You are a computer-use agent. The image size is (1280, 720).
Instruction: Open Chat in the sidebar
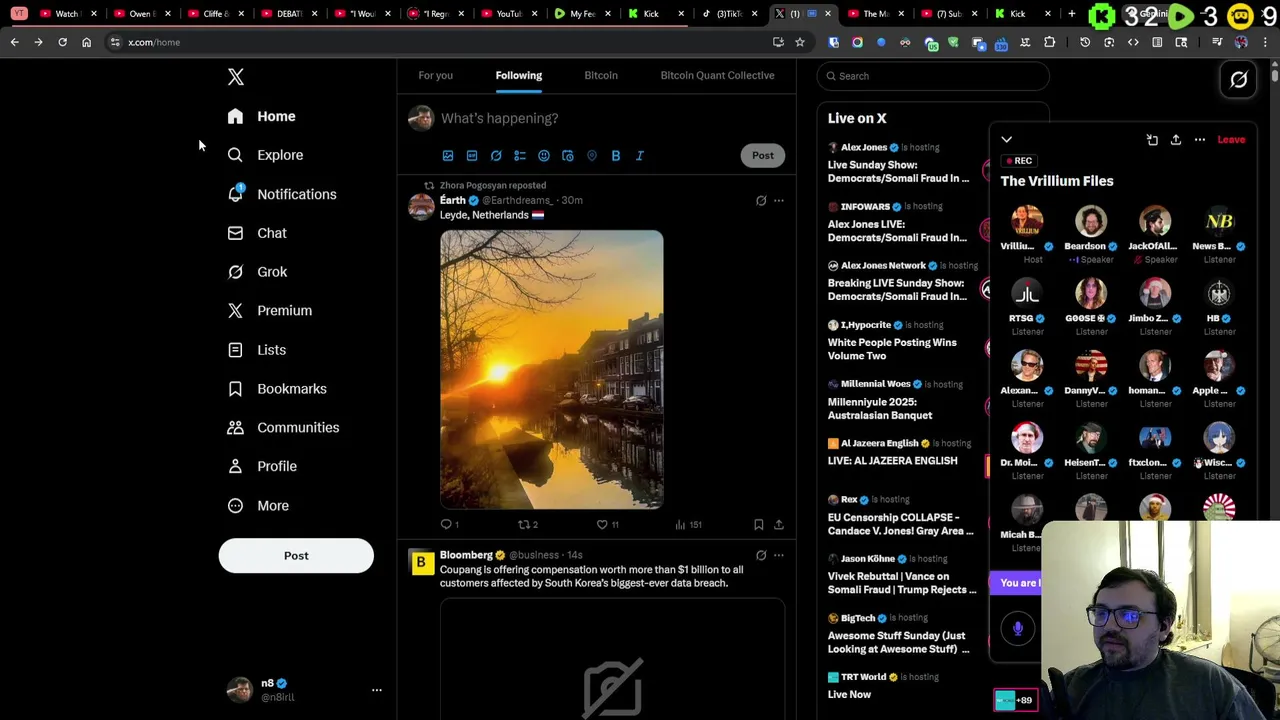[x=257, y=233]
